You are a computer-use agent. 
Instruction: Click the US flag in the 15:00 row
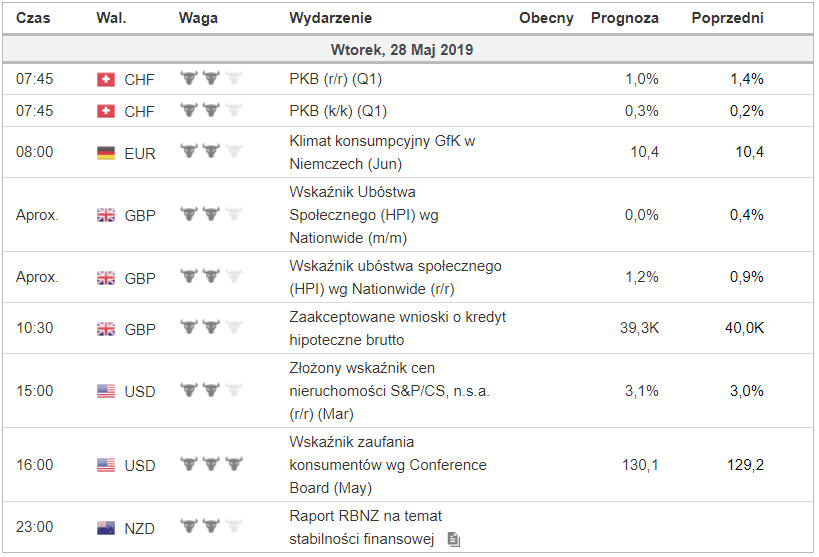click(105, 391)
